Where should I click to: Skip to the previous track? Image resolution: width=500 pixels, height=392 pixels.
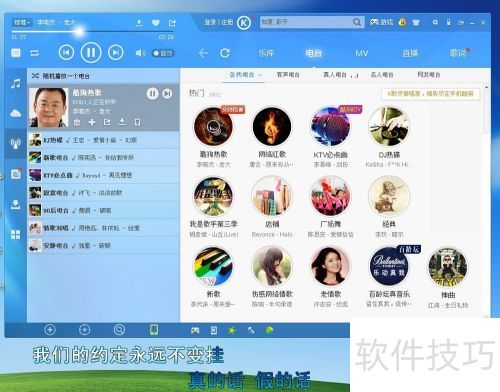click(66, 53)
